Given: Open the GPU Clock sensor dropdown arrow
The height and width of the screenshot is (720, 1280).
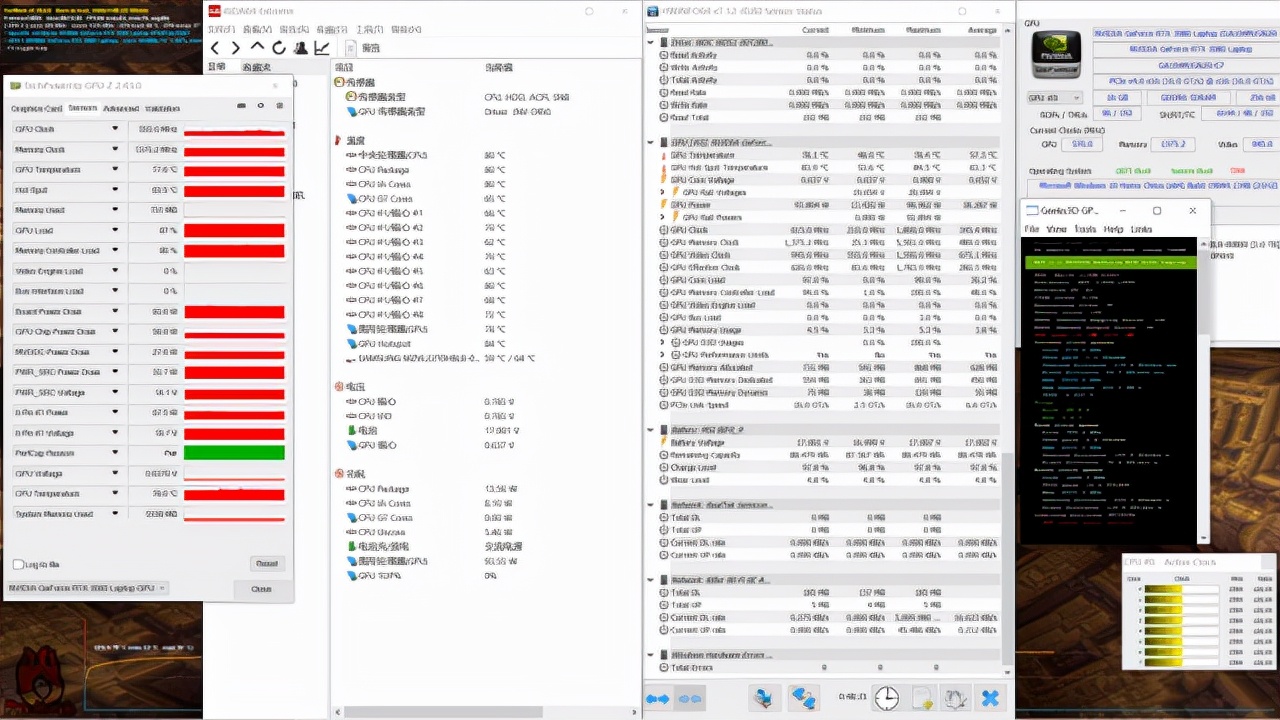Looking at the screenshot, I should pyautogui.click(x=115, y=129).
